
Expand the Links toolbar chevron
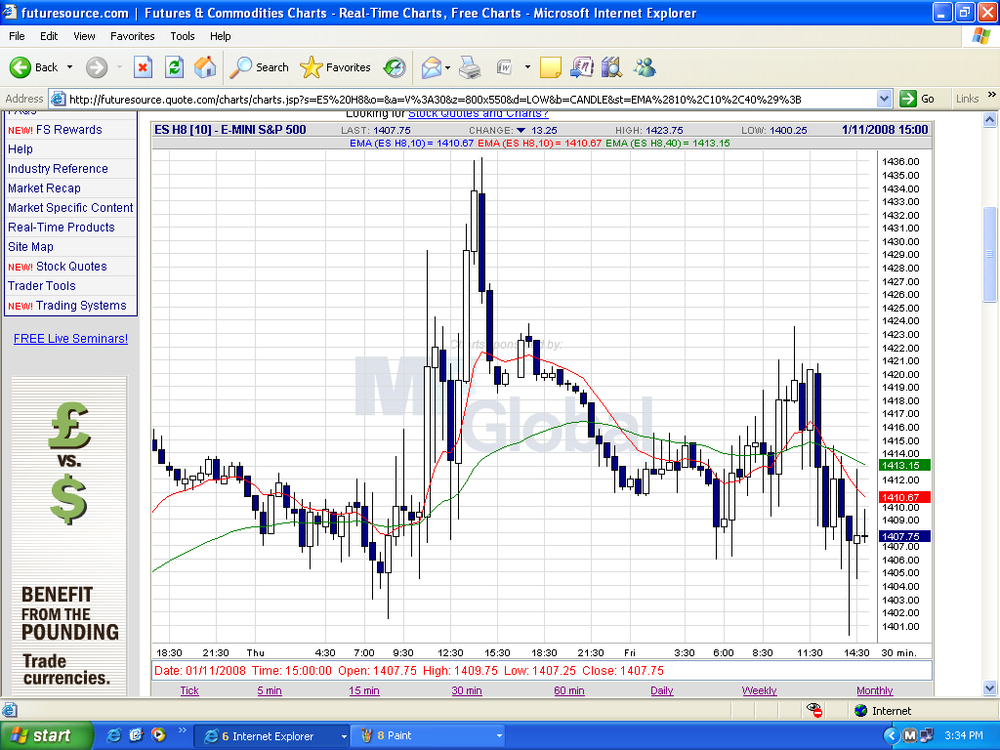tap(992, 94)
